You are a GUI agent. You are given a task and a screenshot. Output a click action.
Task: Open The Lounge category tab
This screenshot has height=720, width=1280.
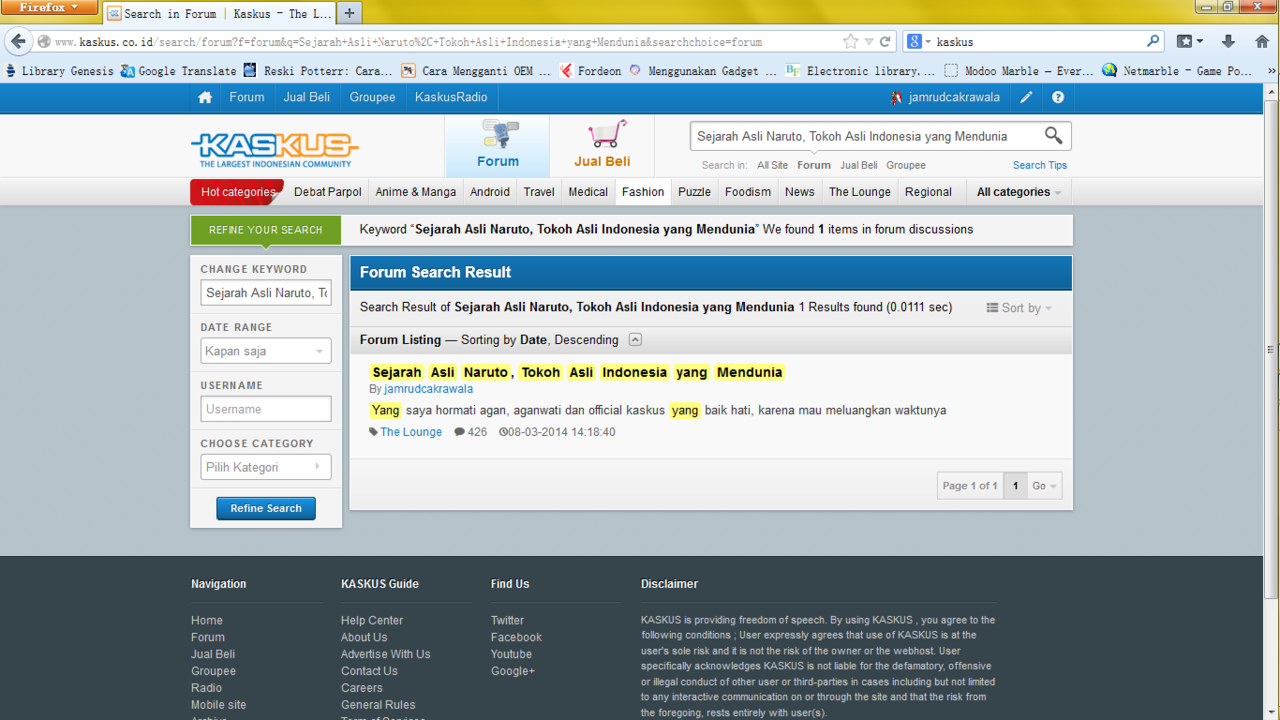(x=859, y=192)
